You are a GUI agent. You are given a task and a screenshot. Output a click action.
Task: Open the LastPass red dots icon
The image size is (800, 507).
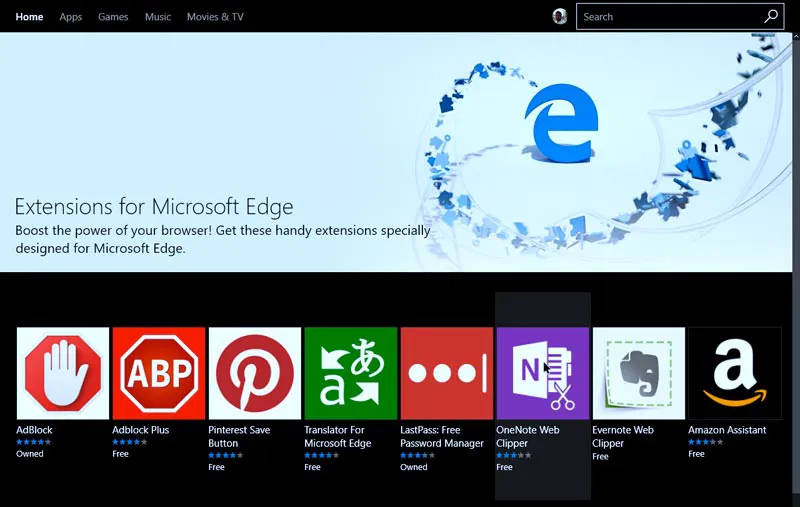coord(447,373)
